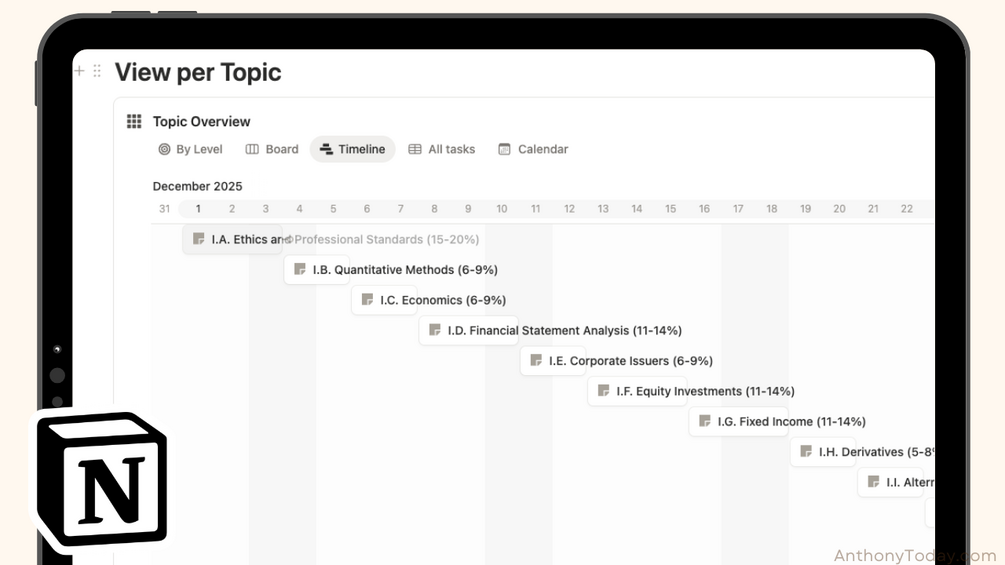Click the page icon of I.C. Economics task
Image resolution: width=1005 pixels, height=565 pixels.
pos(367,300)
